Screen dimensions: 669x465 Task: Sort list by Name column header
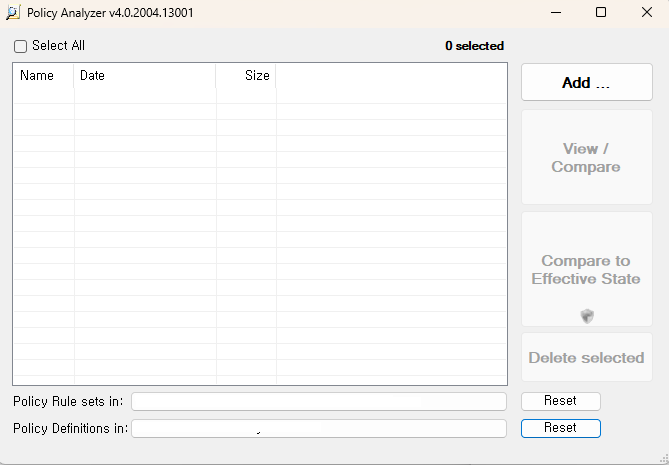pyautogui.click(x=38, y=76)
